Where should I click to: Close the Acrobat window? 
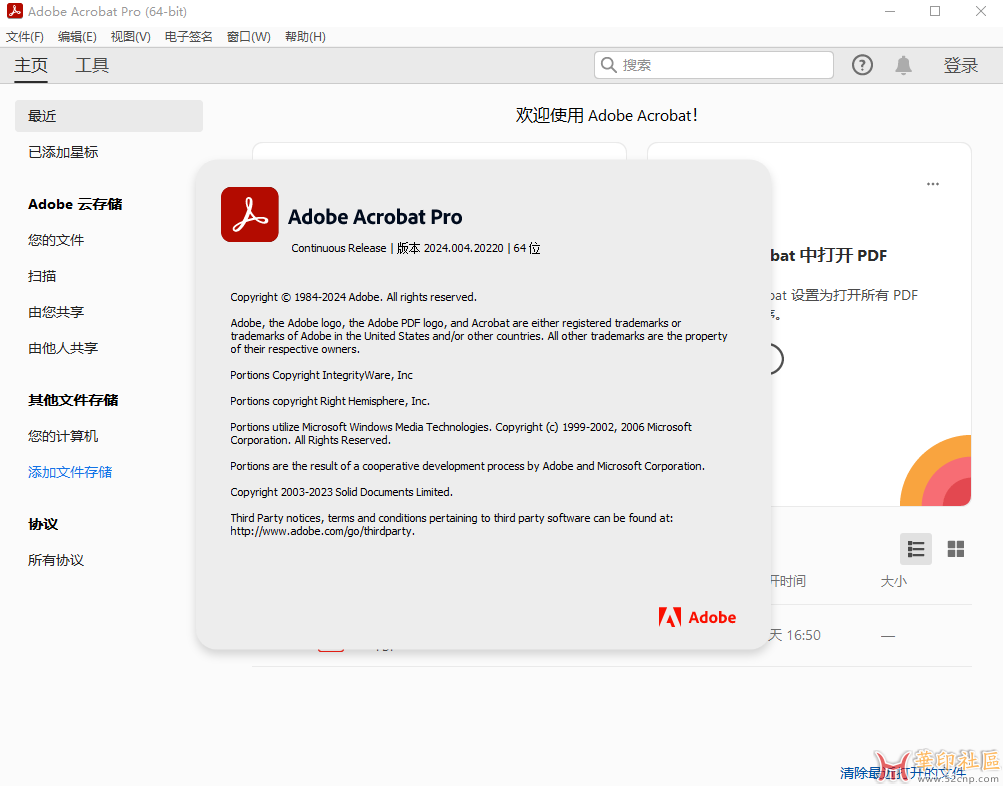981,12
